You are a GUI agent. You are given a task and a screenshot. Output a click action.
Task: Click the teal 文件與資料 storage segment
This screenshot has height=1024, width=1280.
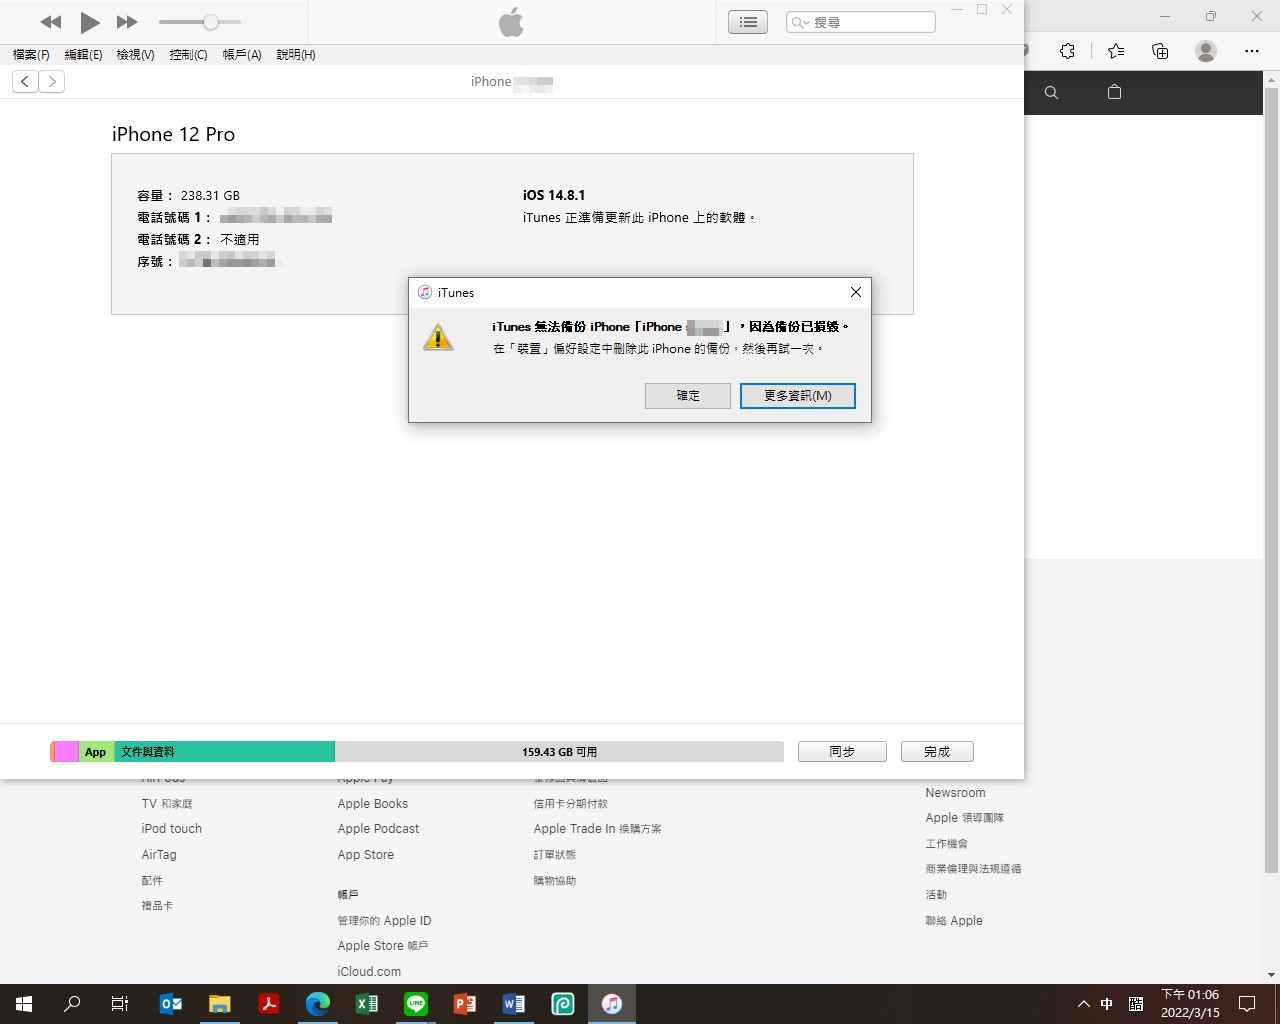[x=224, y=752]
